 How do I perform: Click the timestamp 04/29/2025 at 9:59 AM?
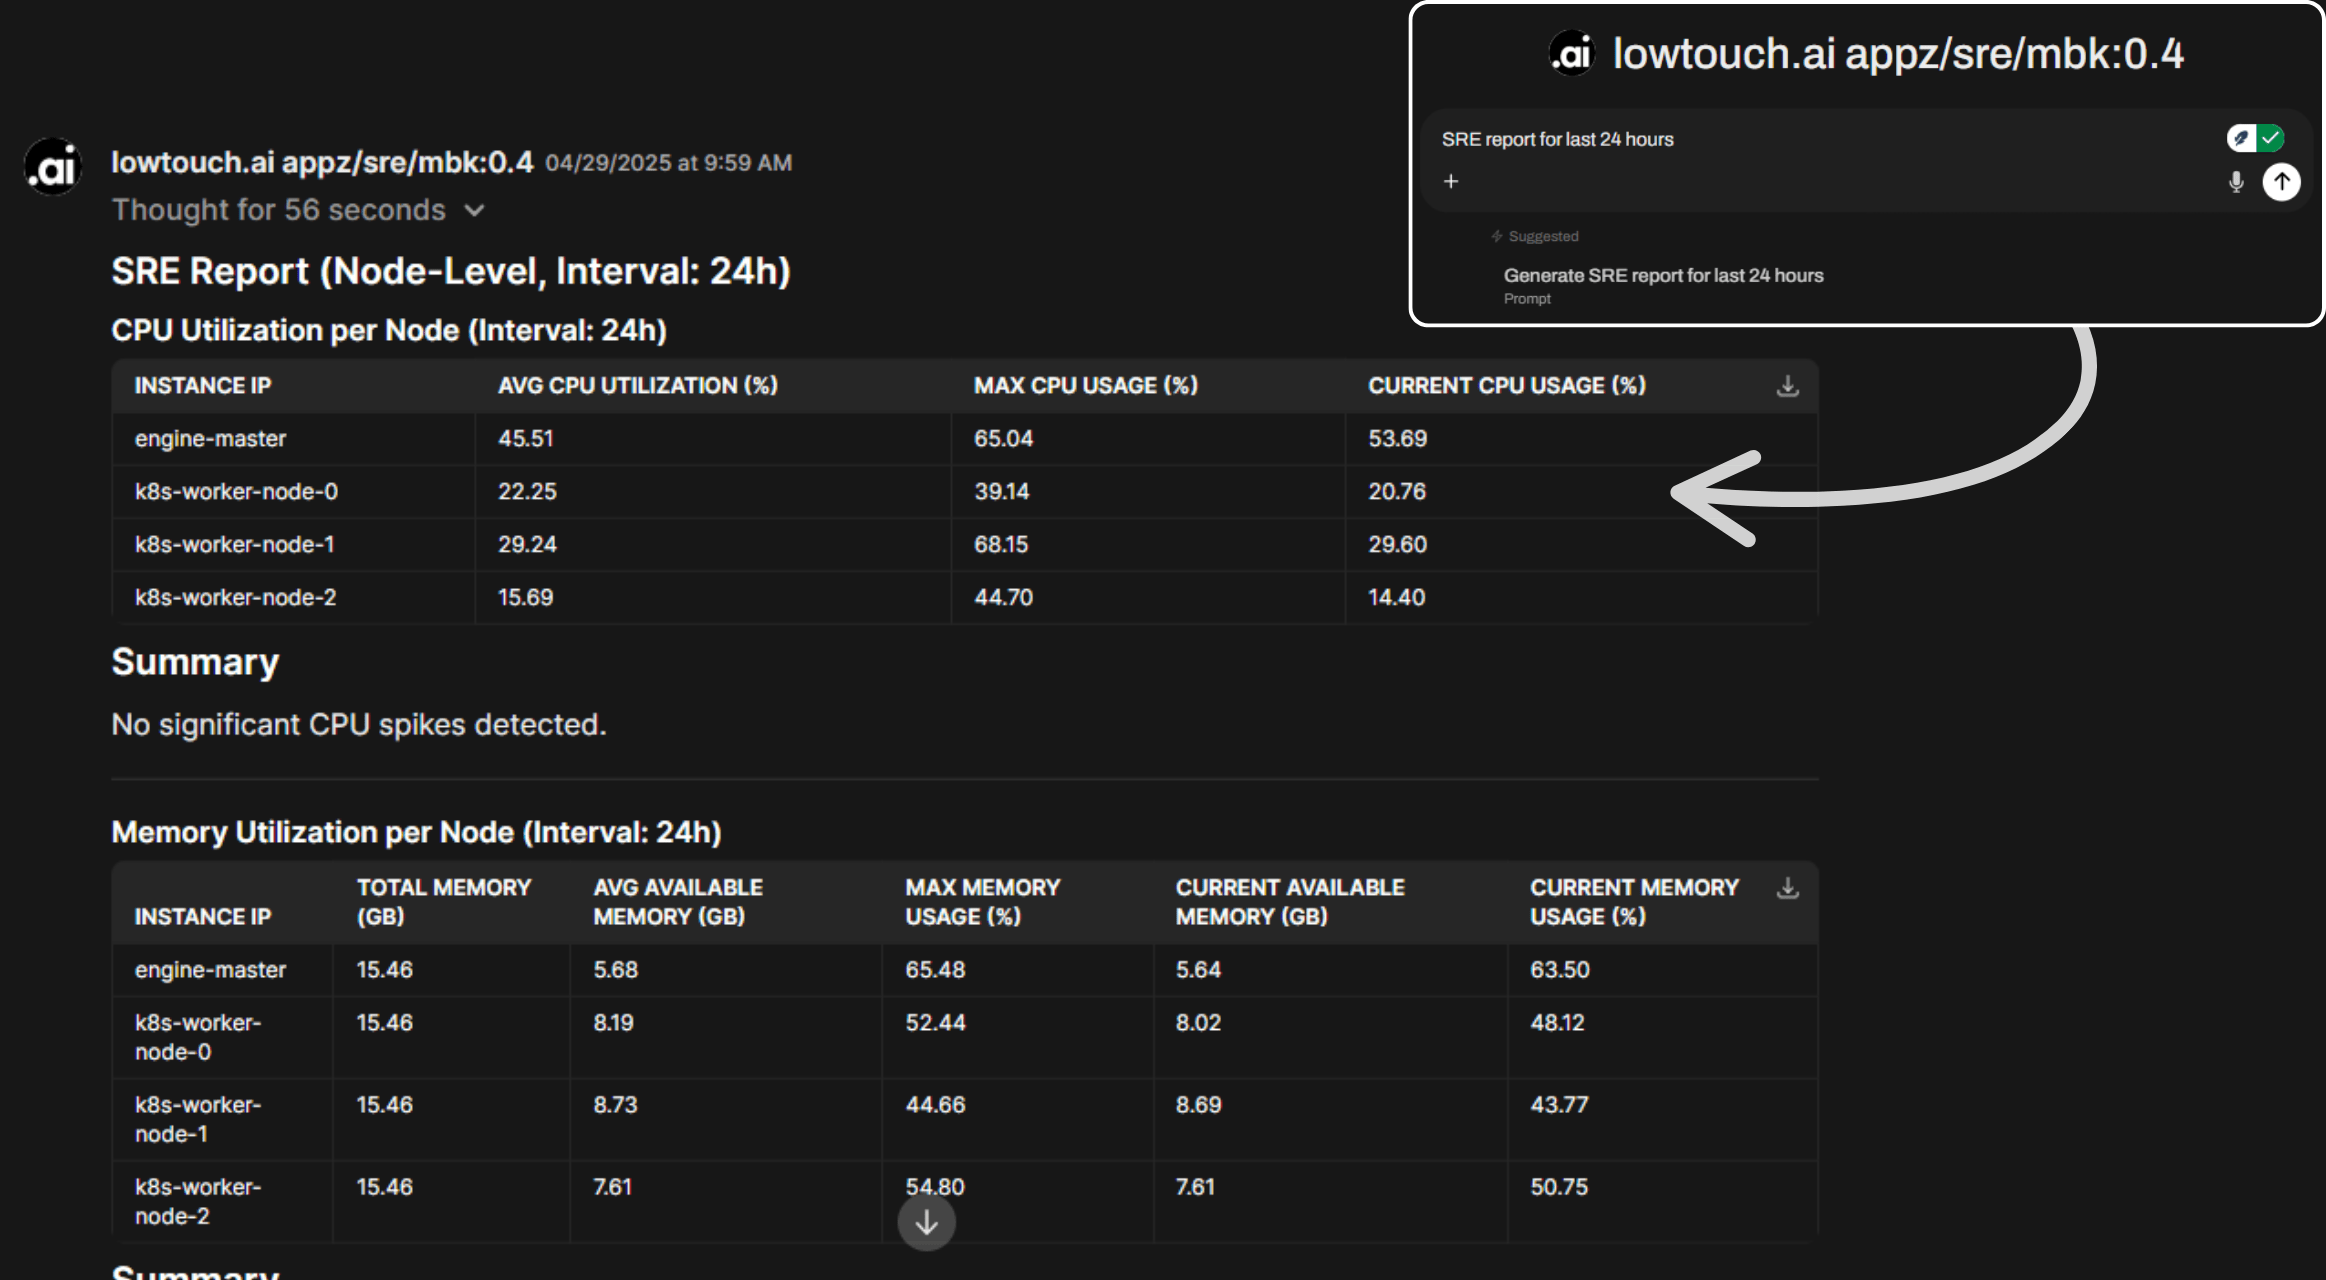[669, 163]
